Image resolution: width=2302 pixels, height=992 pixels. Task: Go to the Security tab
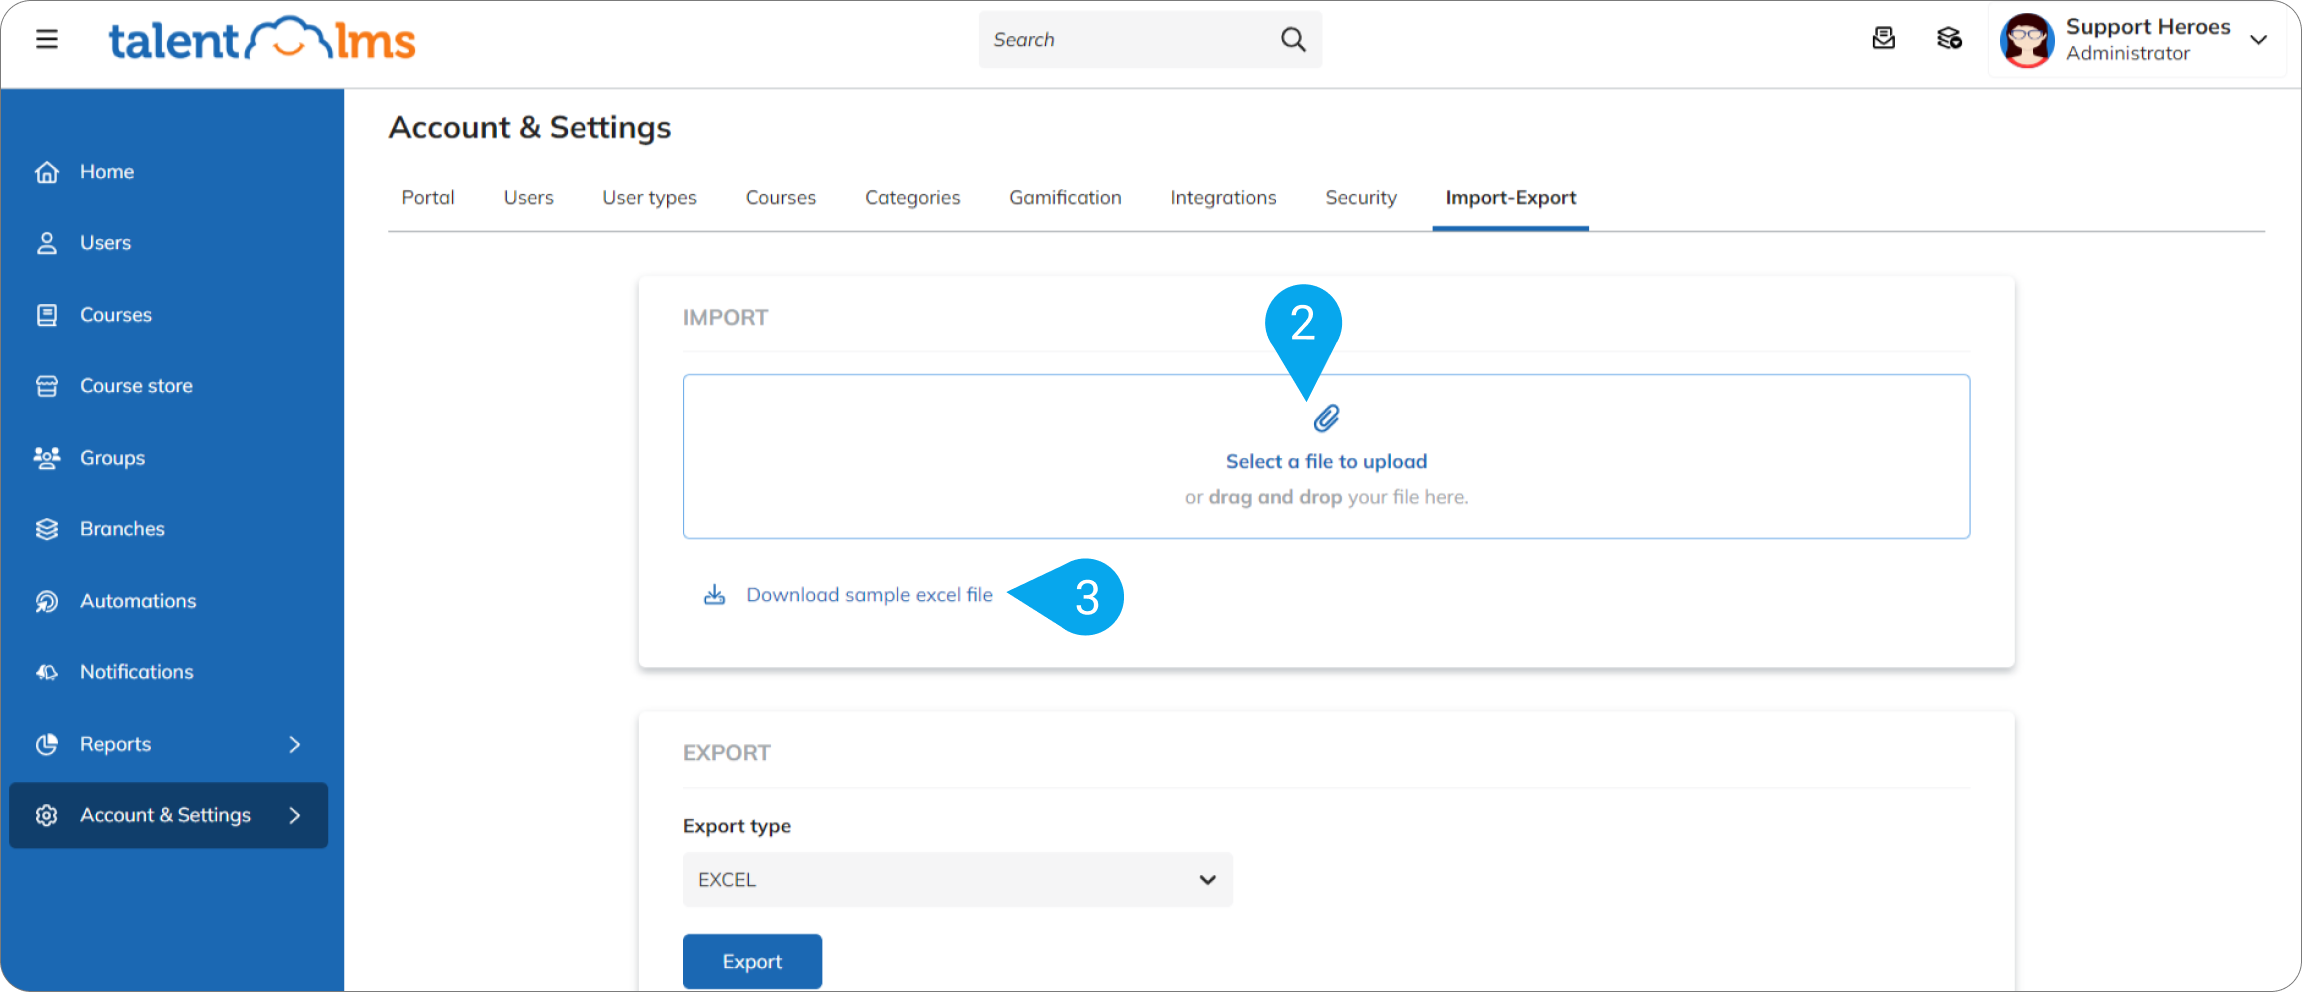click(1361, 198)
